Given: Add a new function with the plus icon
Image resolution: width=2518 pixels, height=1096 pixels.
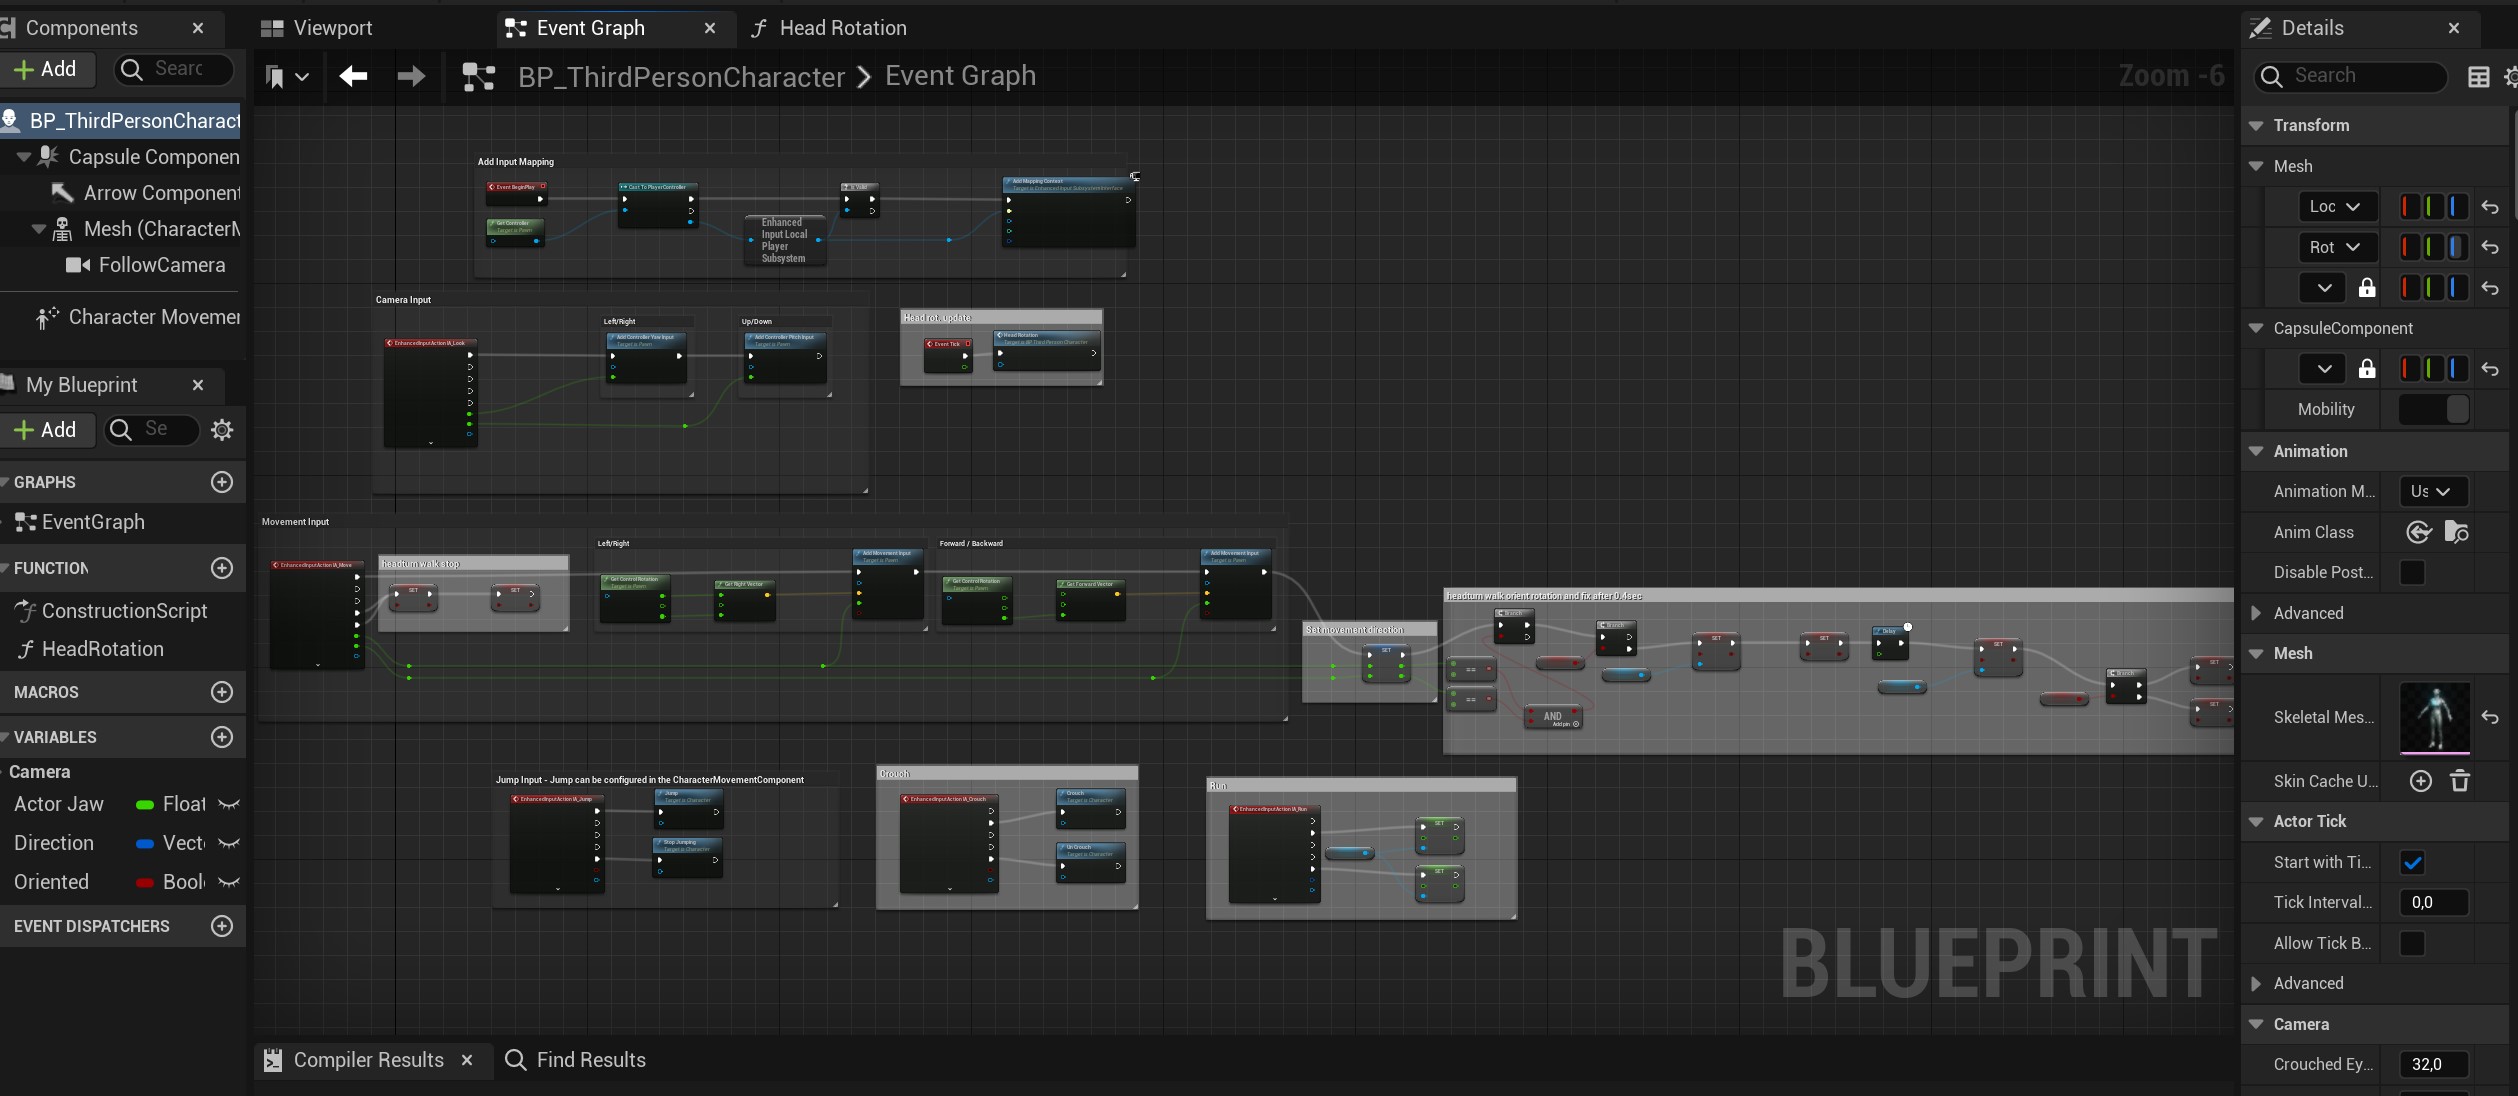Looking at the screenshot, I should 222,568.
